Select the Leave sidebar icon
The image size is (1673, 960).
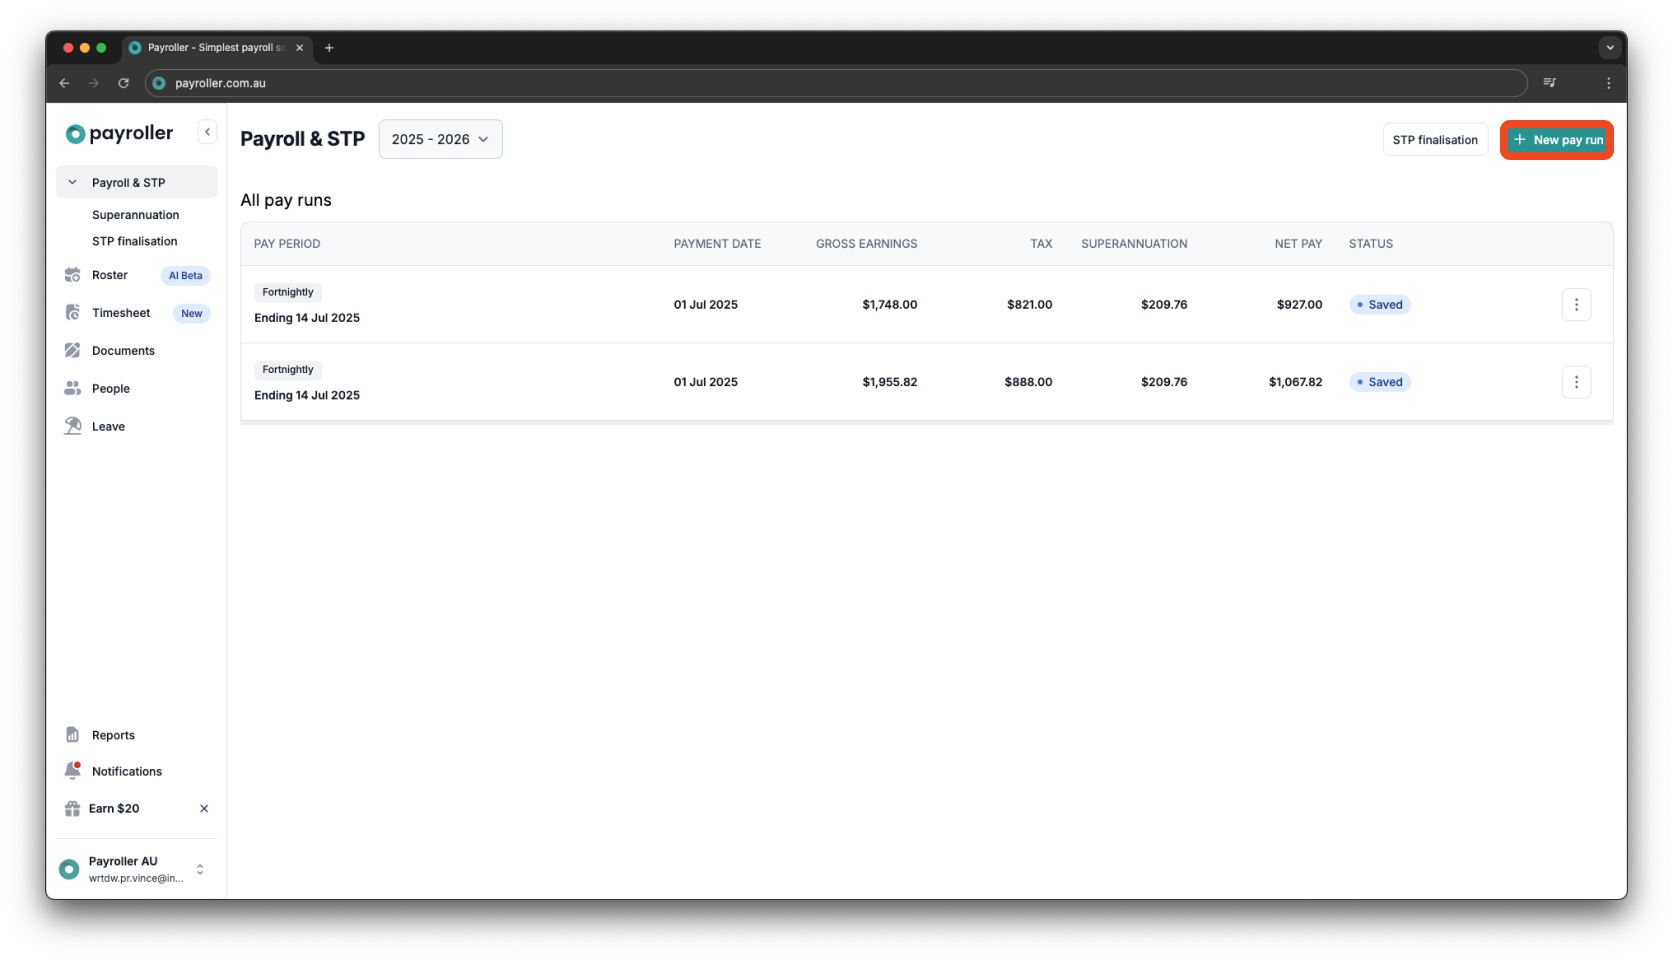pyautogui.click(x=73, y=425)
